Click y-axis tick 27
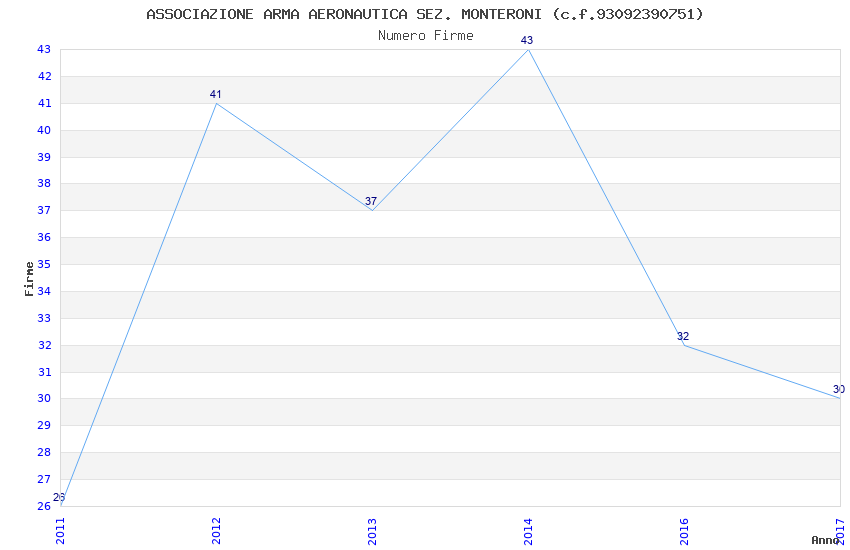 [x=44, y=479]
